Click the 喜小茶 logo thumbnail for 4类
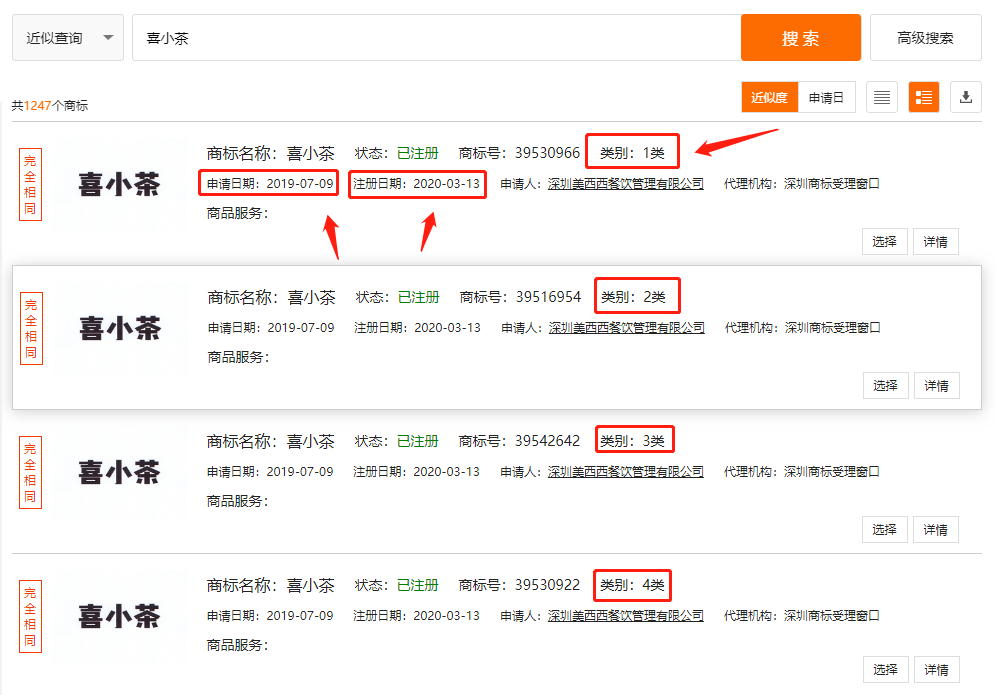Viewport: 996px width, 695px height. (x=119, y=616)
